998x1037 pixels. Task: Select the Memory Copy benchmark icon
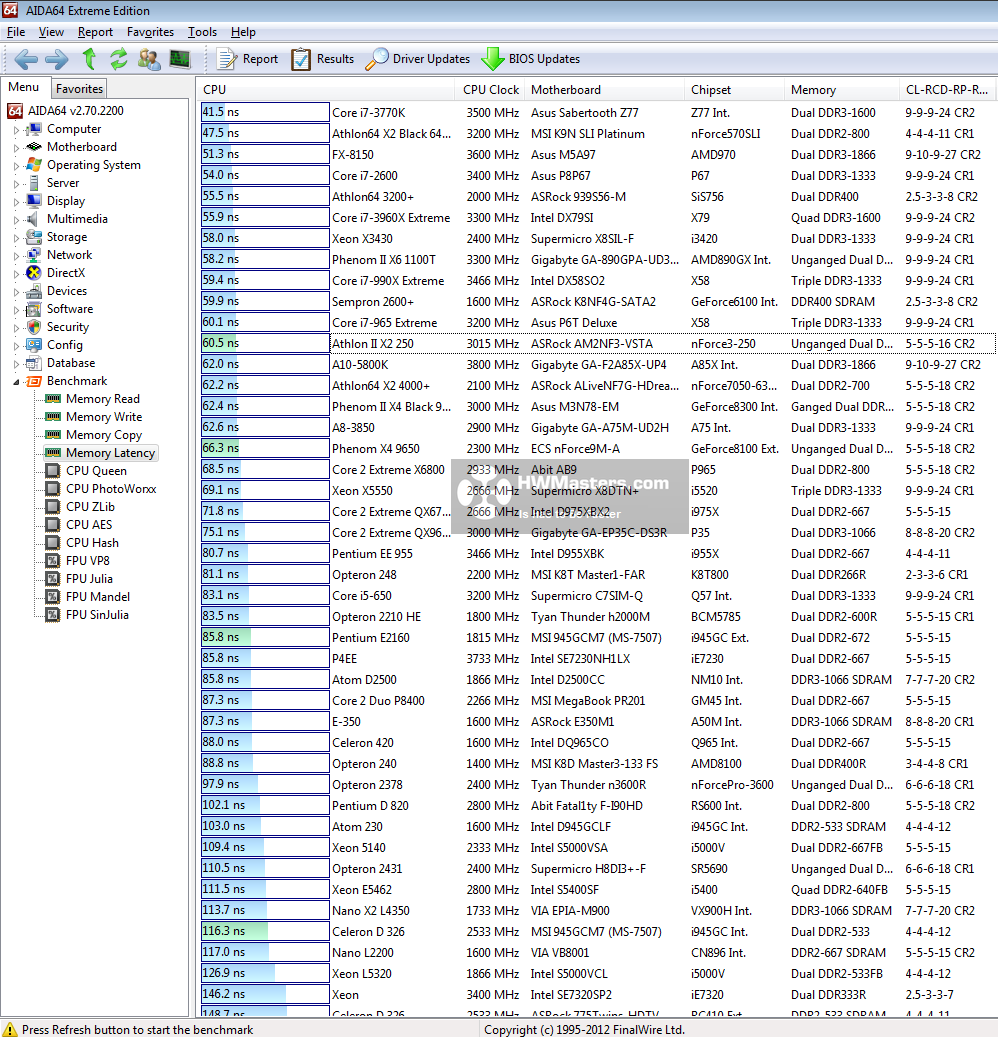pos(53,435)
